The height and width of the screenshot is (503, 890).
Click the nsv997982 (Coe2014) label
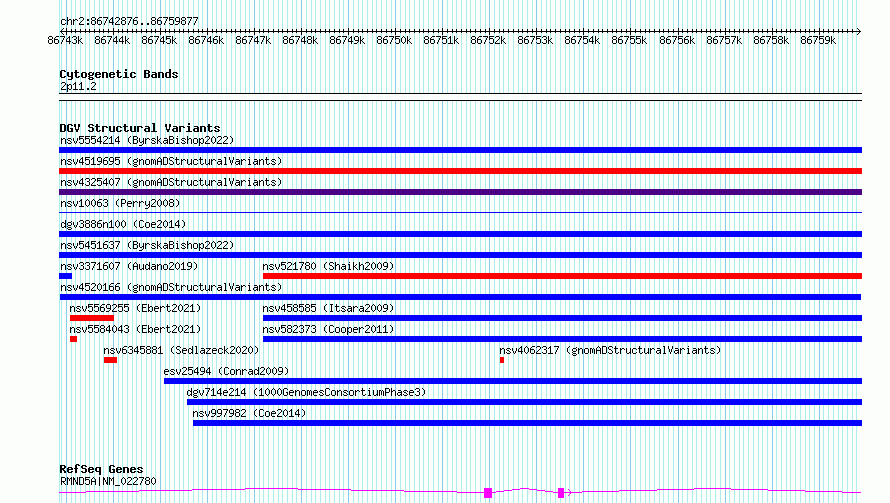[249, 413]
